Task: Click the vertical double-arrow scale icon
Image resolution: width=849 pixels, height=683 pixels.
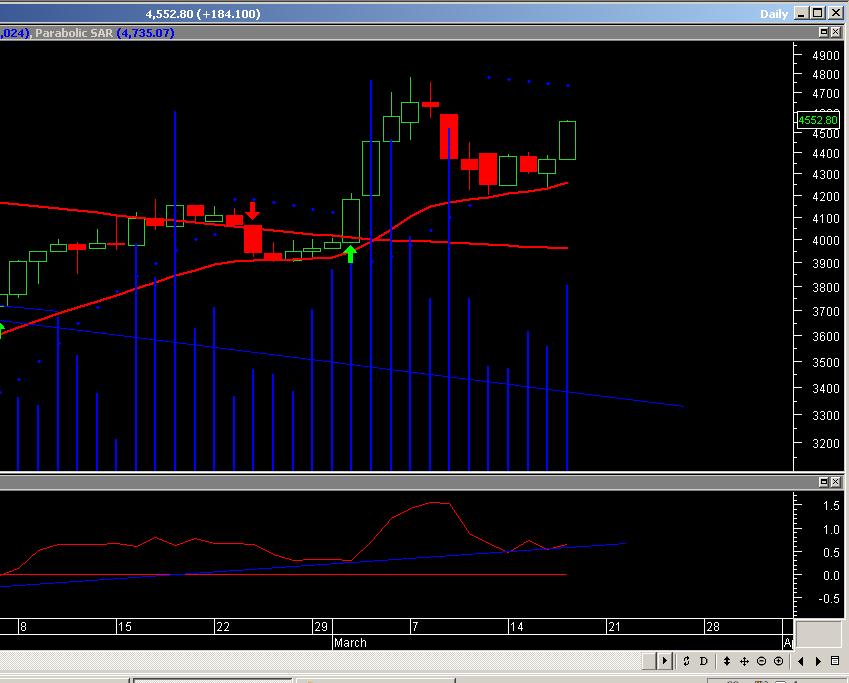Action: (x=727, y=662)
